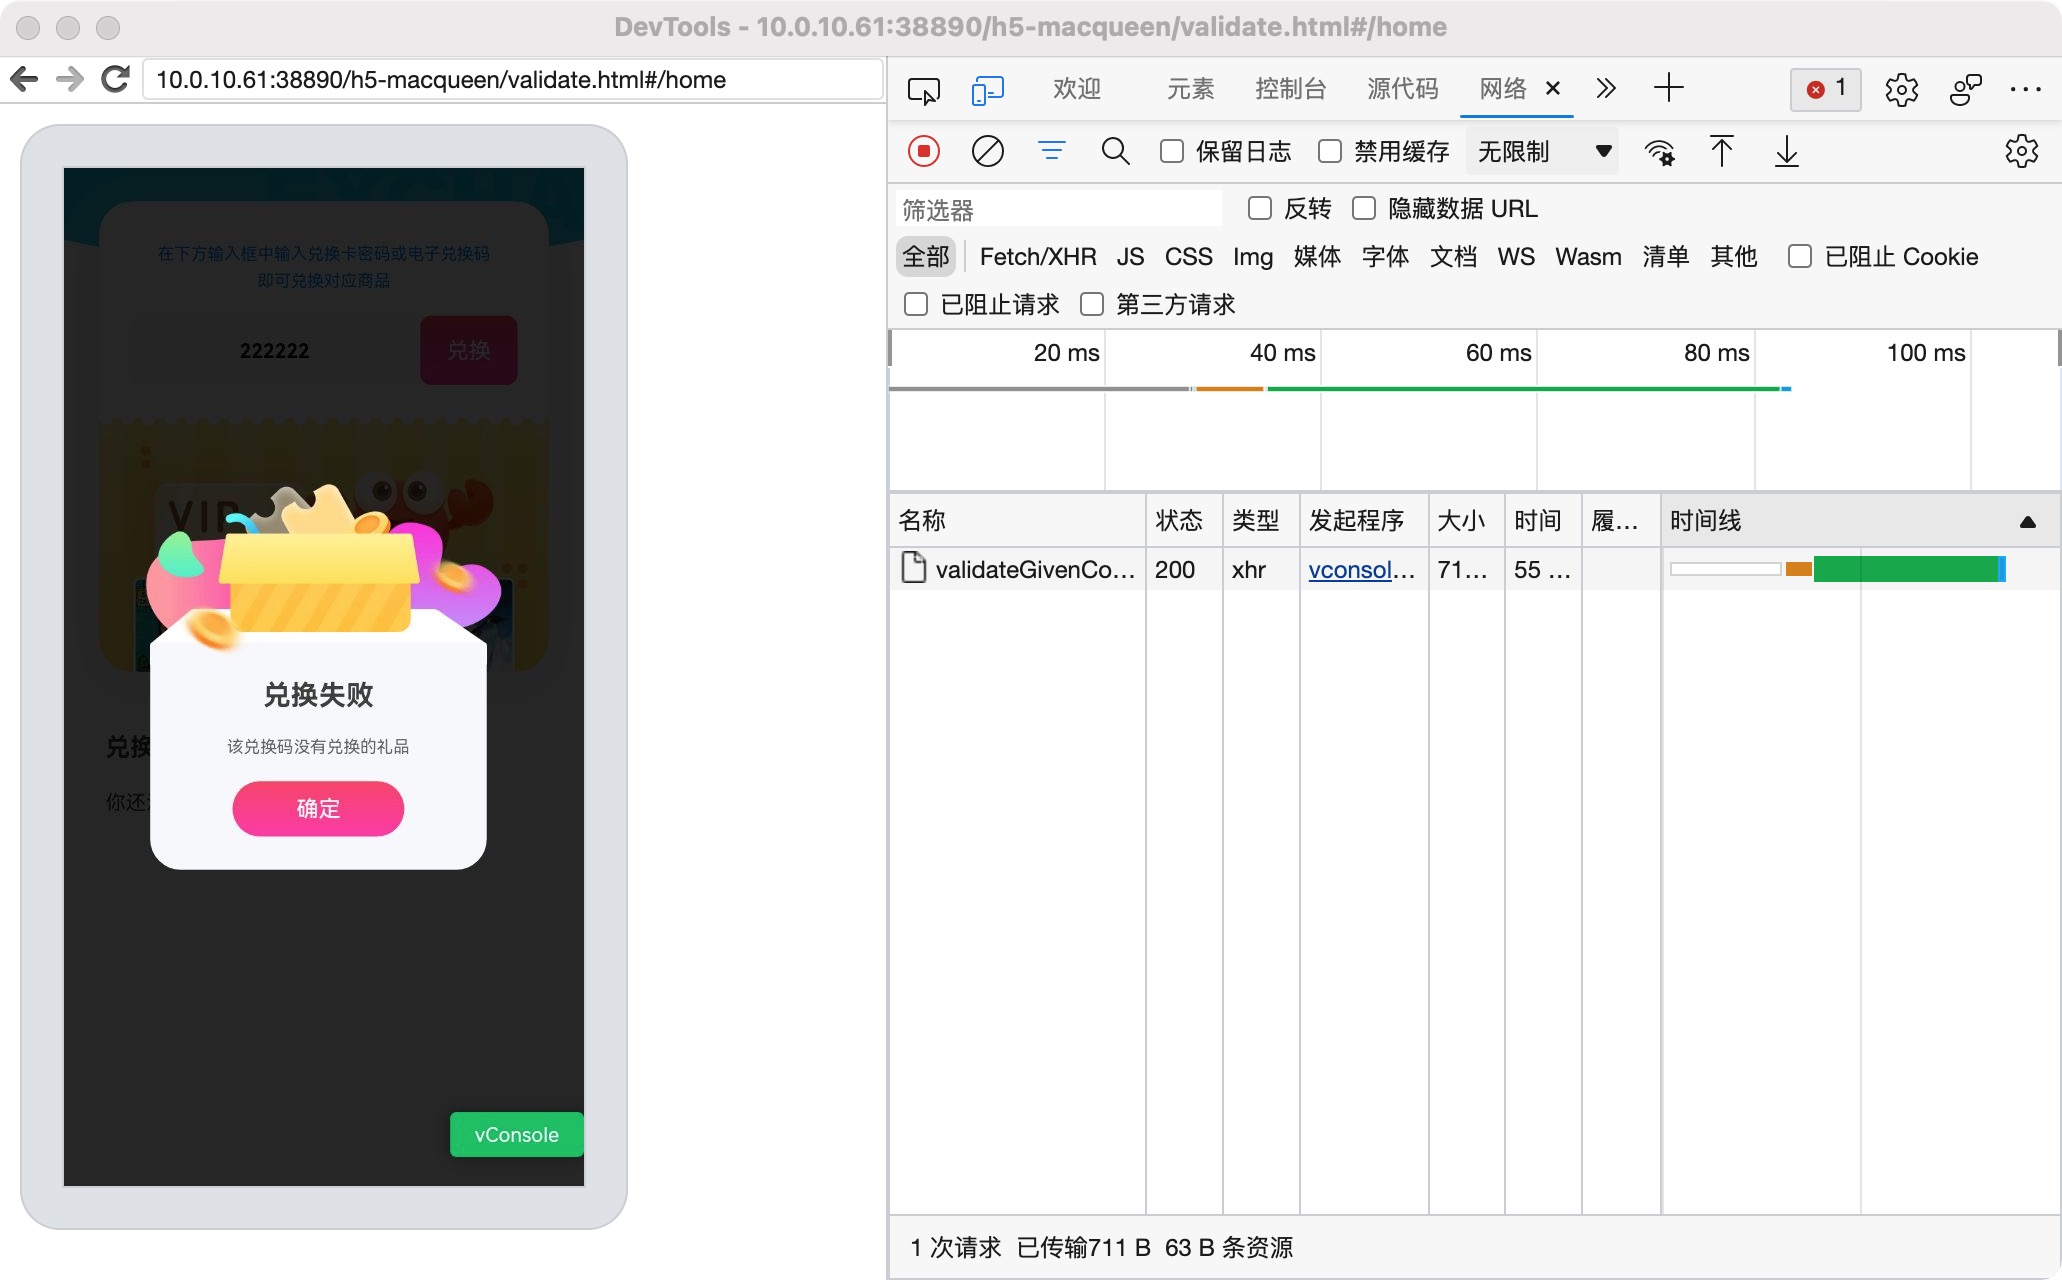Viewport: 2062px width, 1280px height.
Task: Switch to the 欢迎 tab
Action: 1077,89
